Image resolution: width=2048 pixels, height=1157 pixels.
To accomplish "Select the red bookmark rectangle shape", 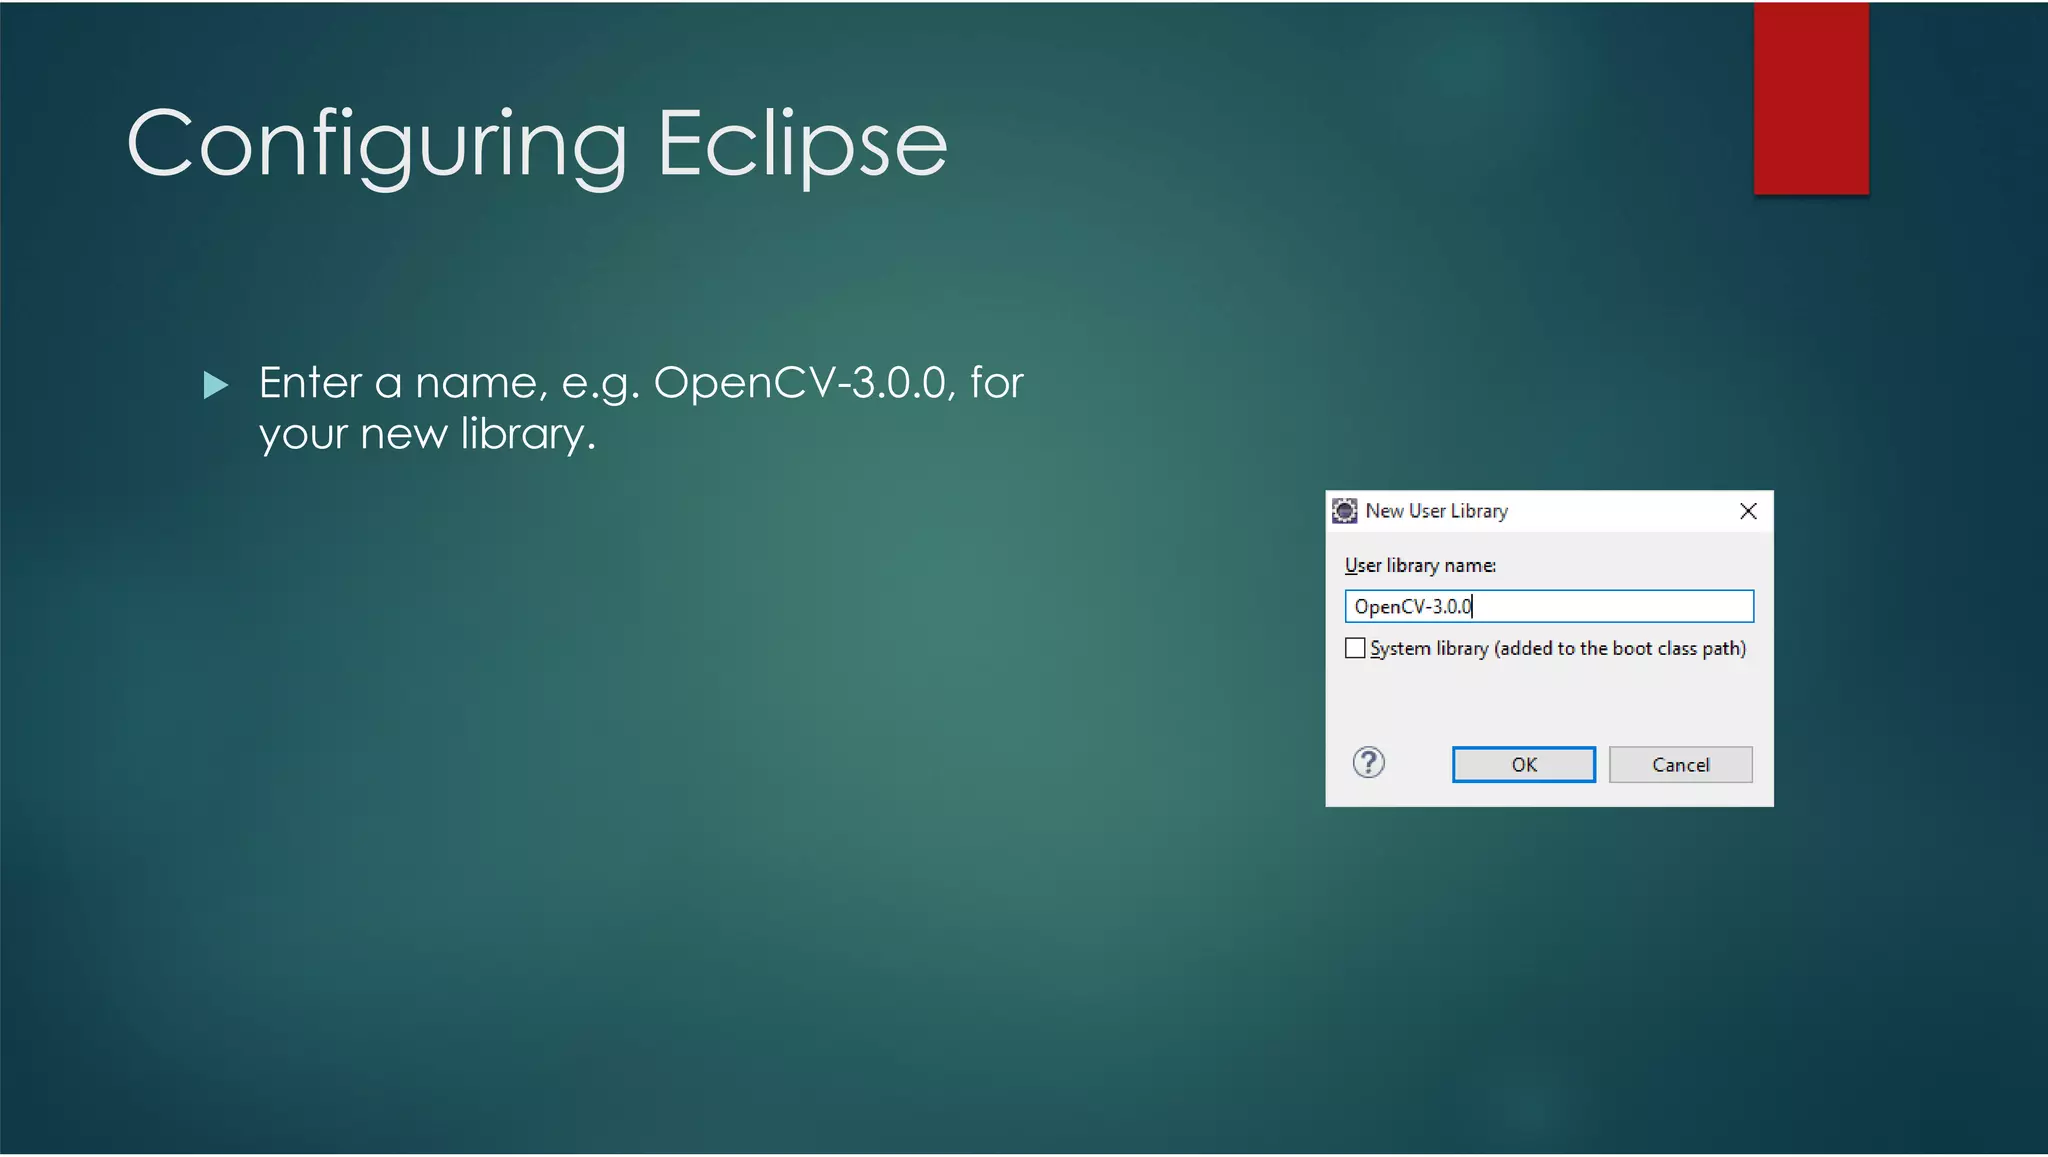I will pos(1810,98).
